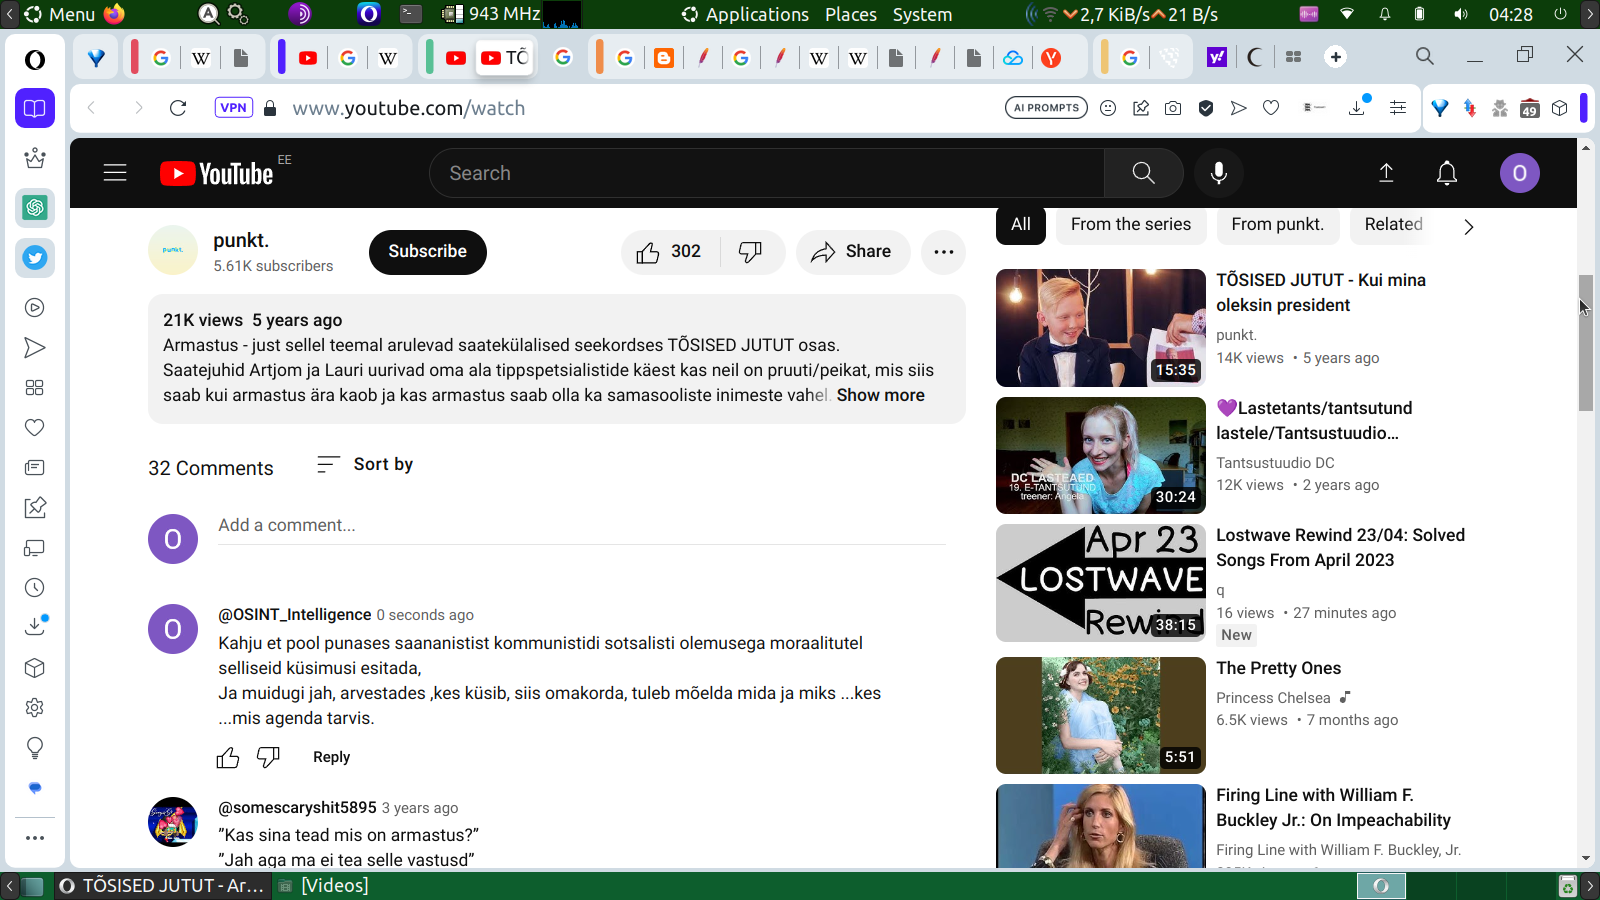The height and width of the screenshot is (900, 1600).
Task: Select the From the series chip
Action: pos(1131,225)
